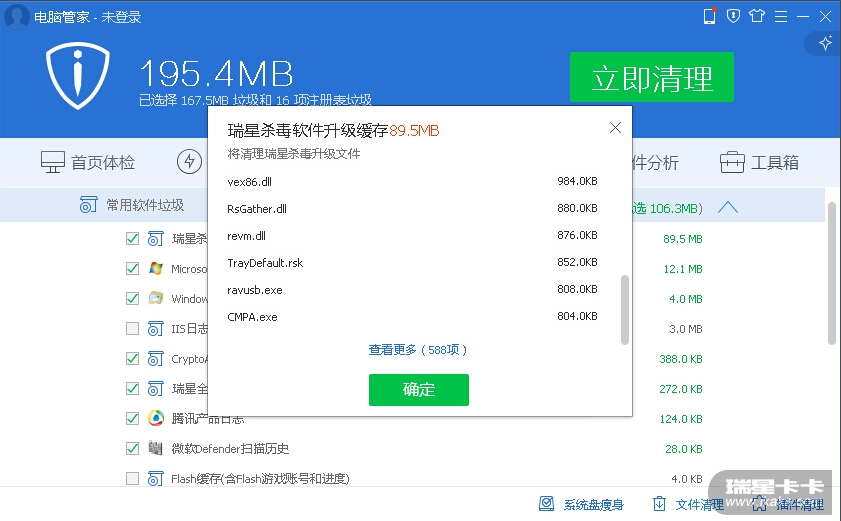Click the 195.4MB total size text
The height and width of the screenshot is (521, 841).
point(217,74)
